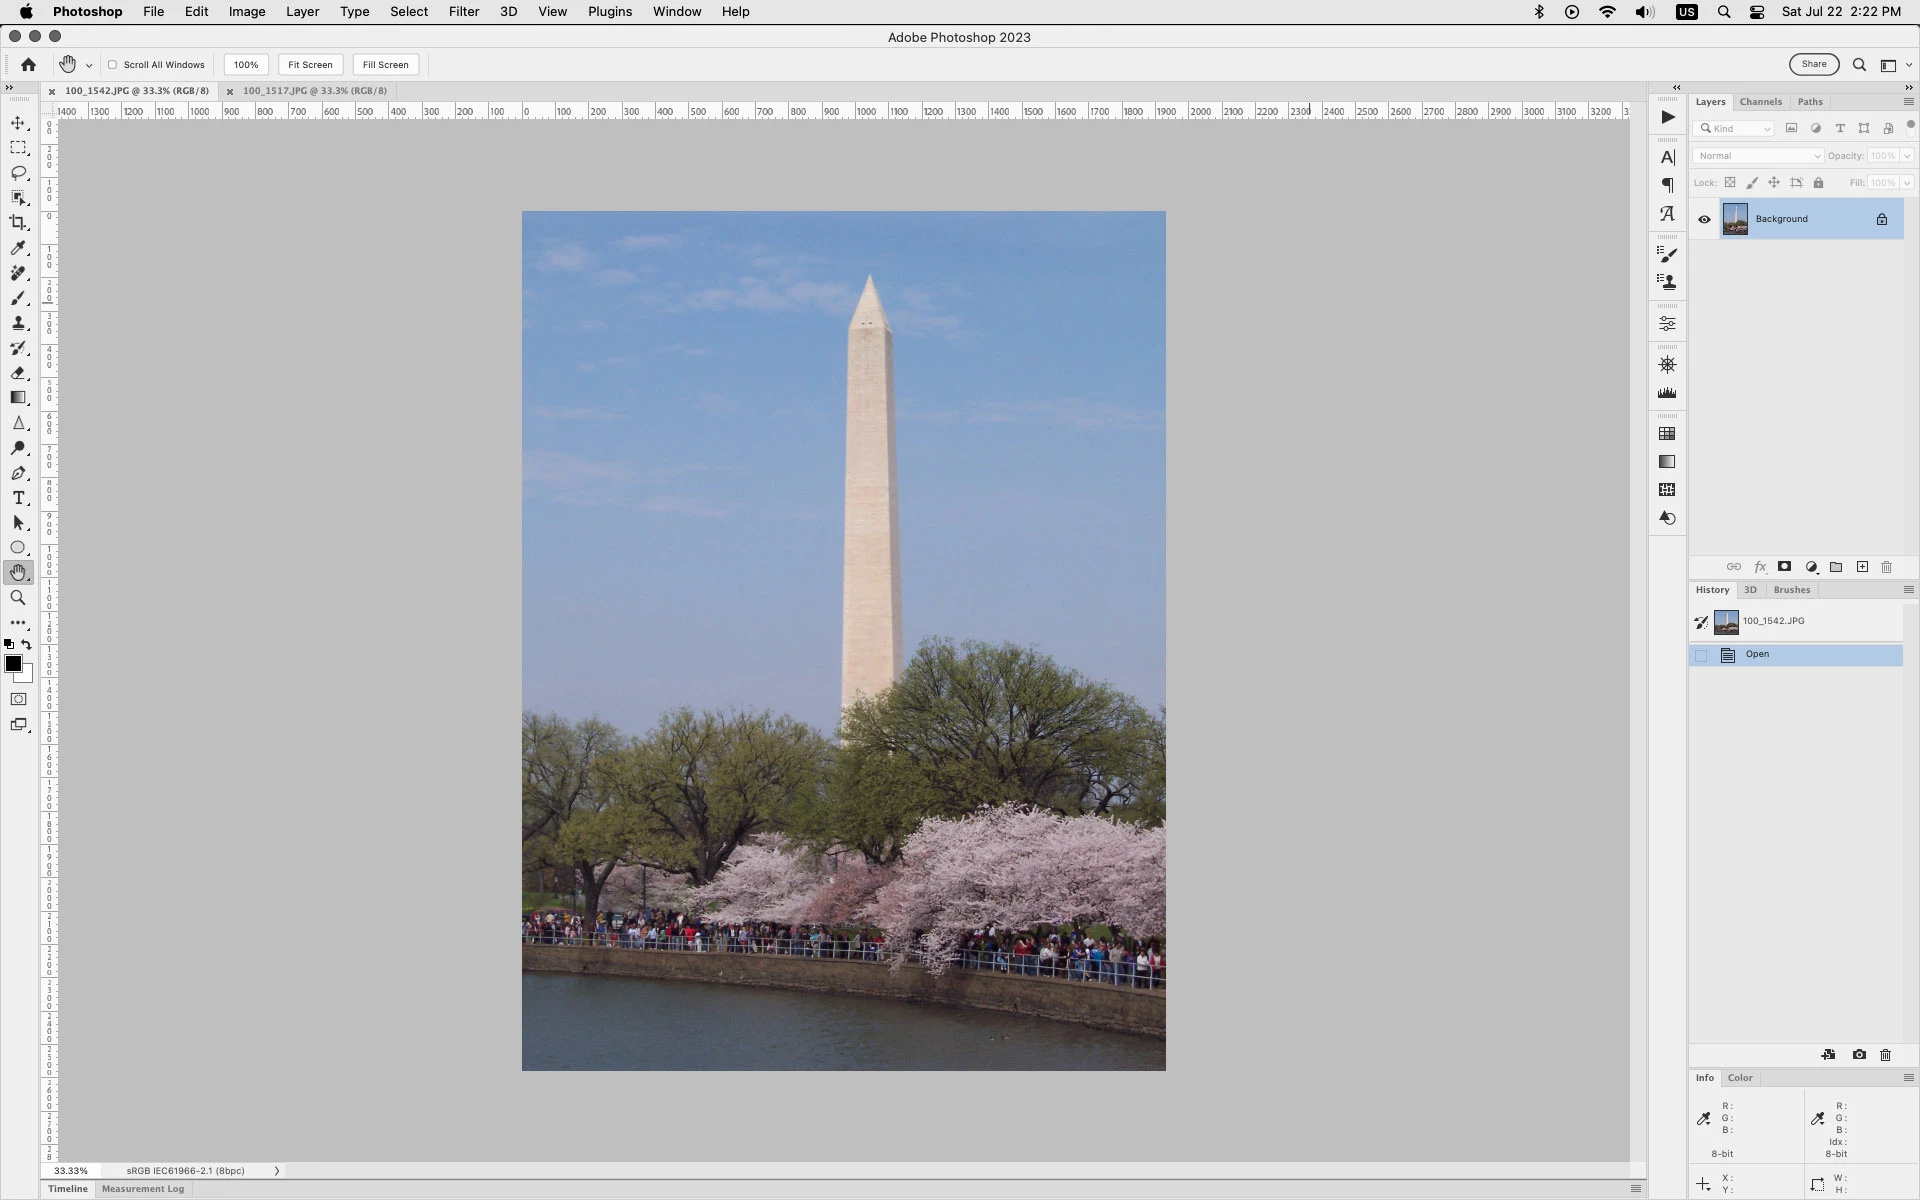The image size is (1920, 1200).
Task: Click the Share button
Action: [1813, 64]
